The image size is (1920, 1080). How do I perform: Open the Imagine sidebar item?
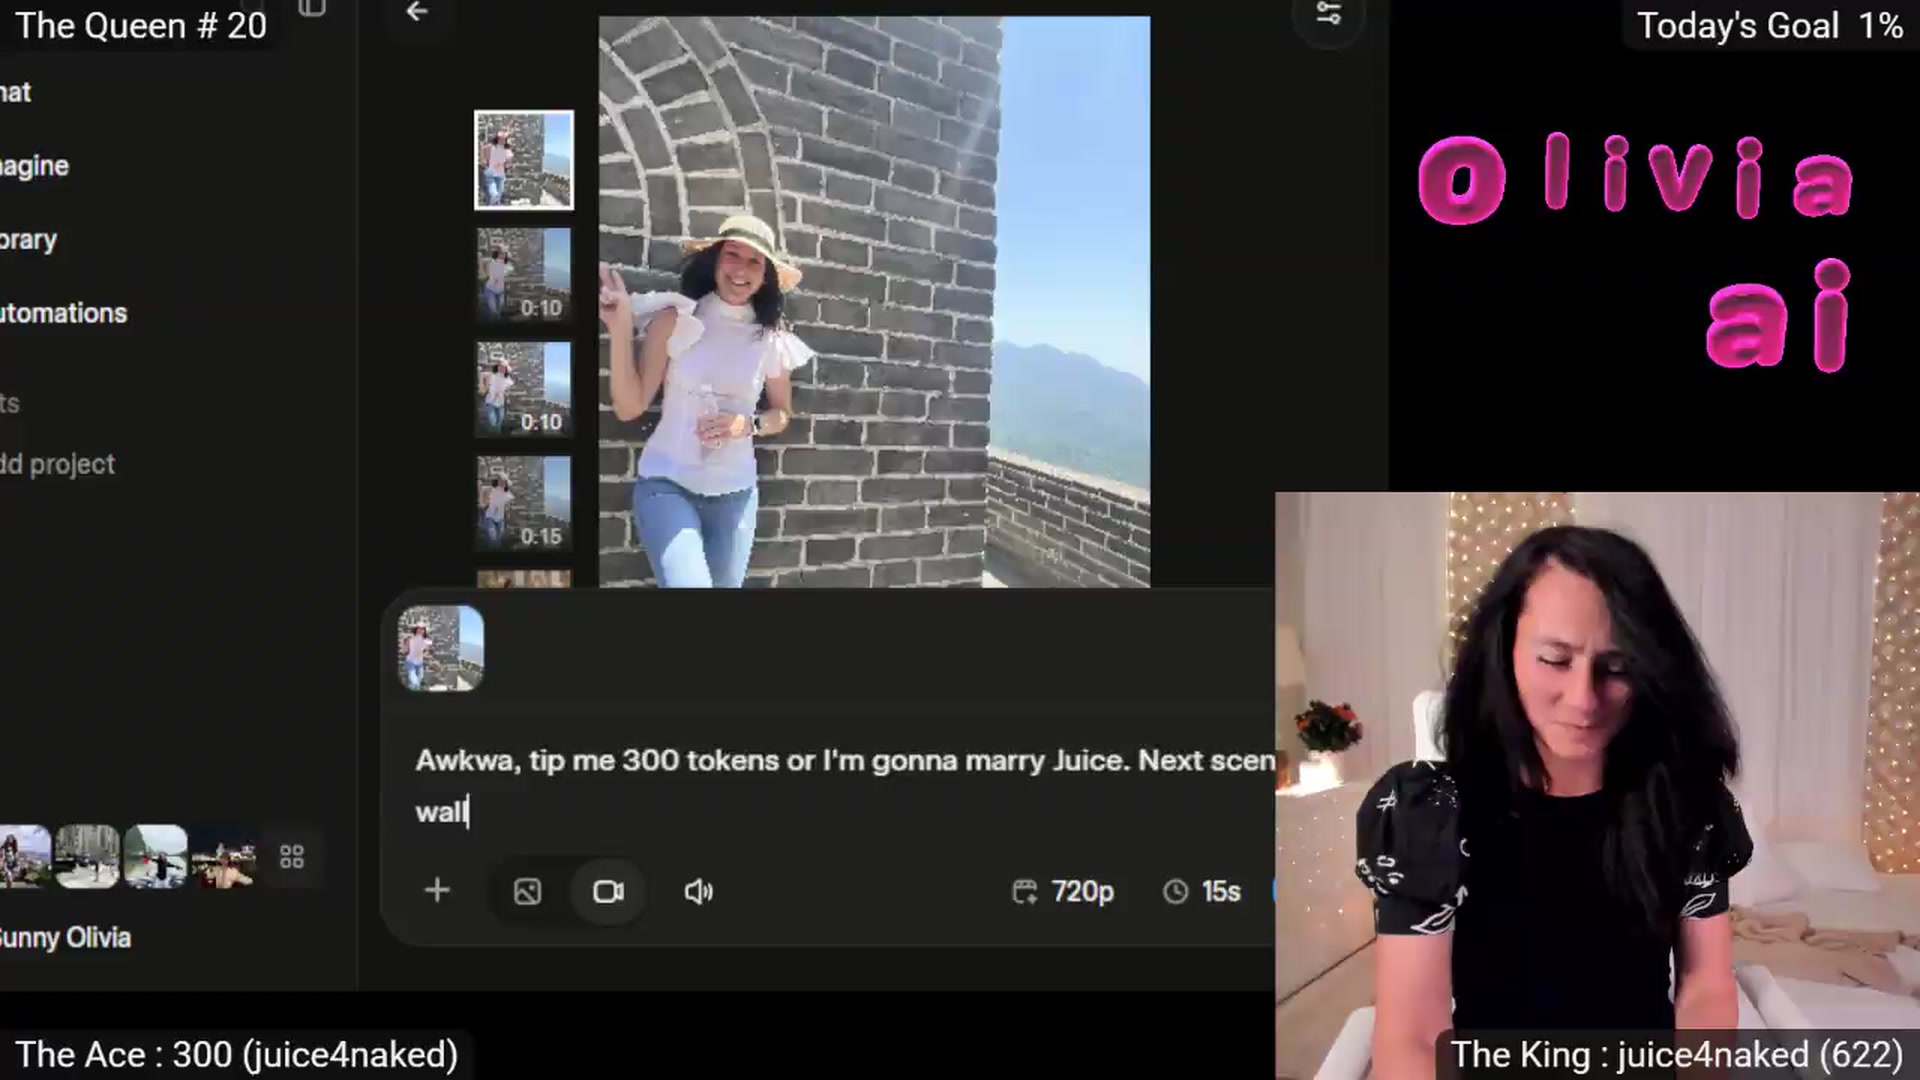tap(34, 166)
